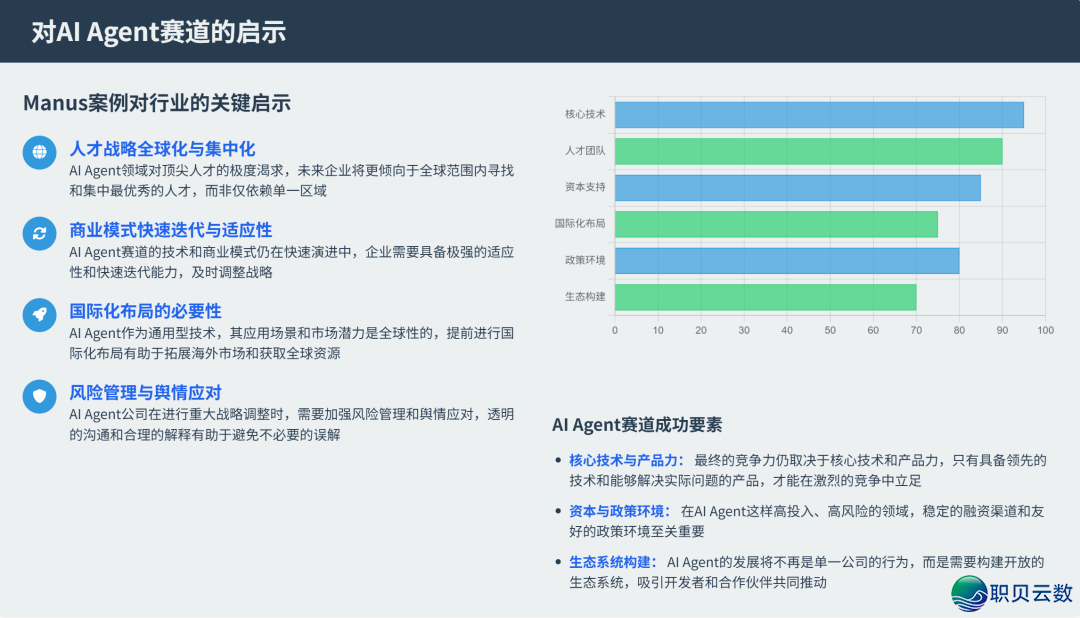Click the 人才战略全球化与集中化 heading
The image size is (1080, 618).
tap(162, 149)
